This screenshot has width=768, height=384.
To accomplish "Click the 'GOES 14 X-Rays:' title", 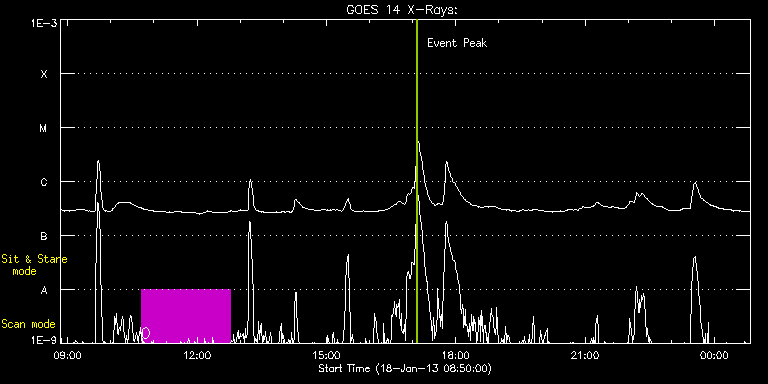I will click(402, 10).
